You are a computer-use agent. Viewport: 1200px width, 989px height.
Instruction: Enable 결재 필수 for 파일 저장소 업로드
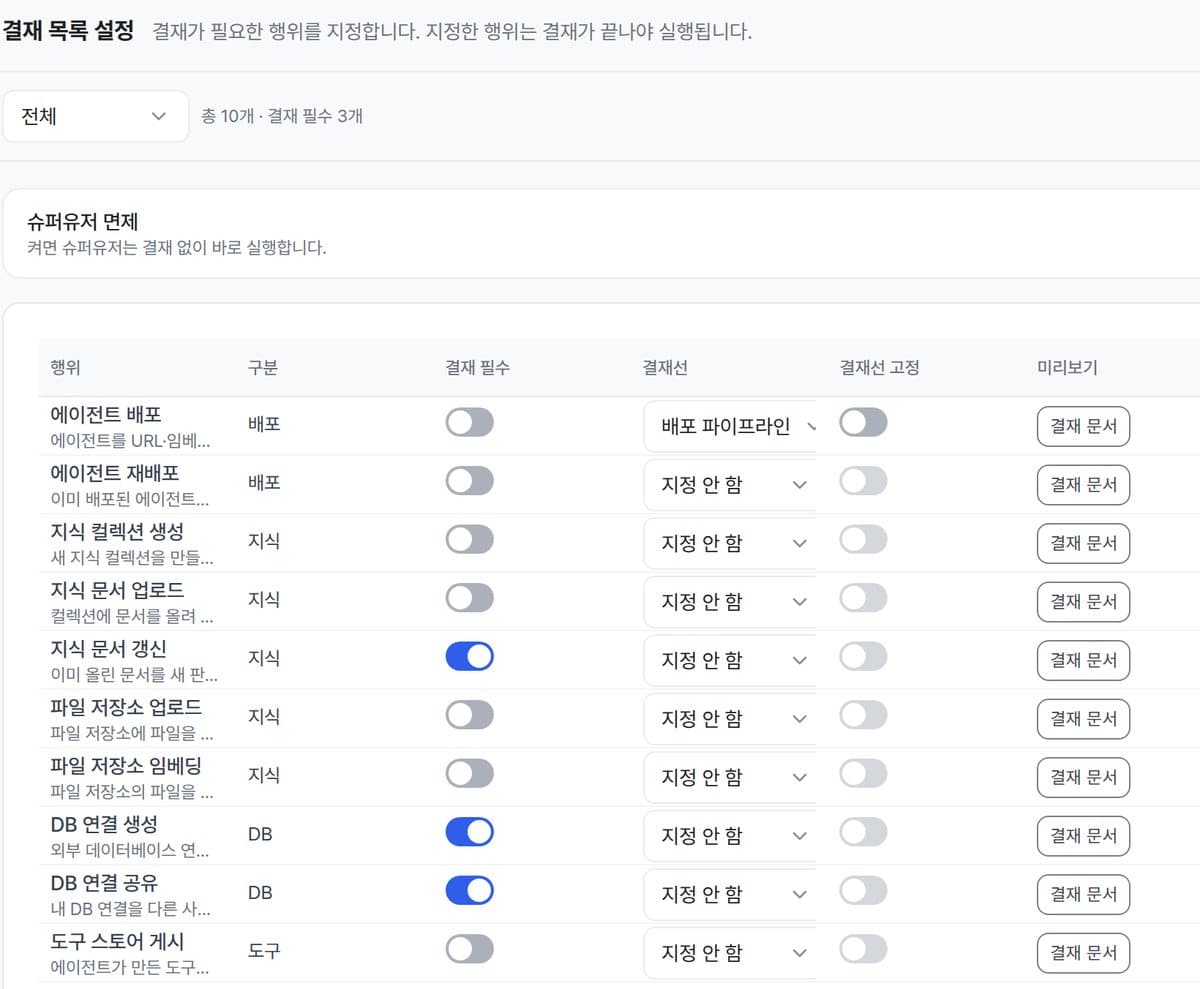(x=469, y=715)
